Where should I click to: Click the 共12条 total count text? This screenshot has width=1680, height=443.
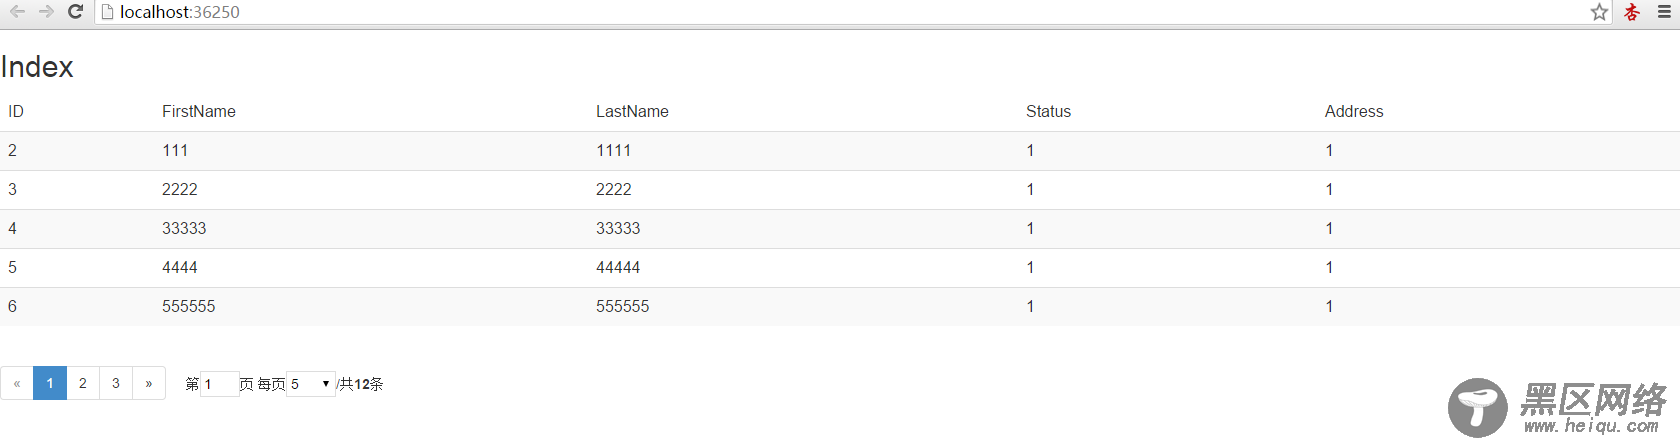361,384
